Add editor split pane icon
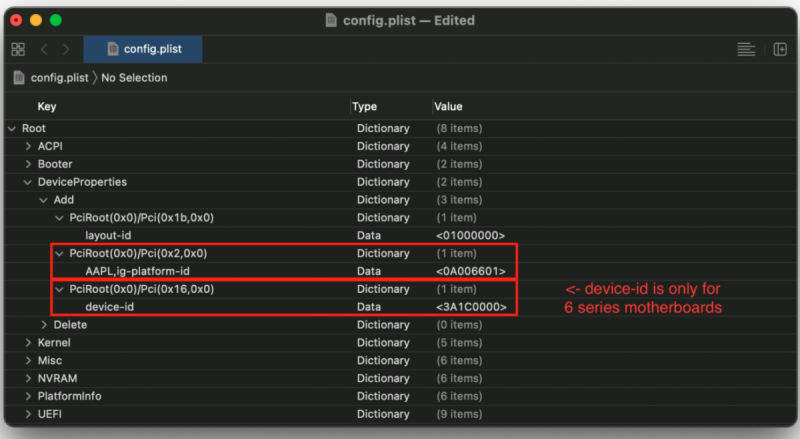This screenshot has width=800, height=439. point(780,49)
